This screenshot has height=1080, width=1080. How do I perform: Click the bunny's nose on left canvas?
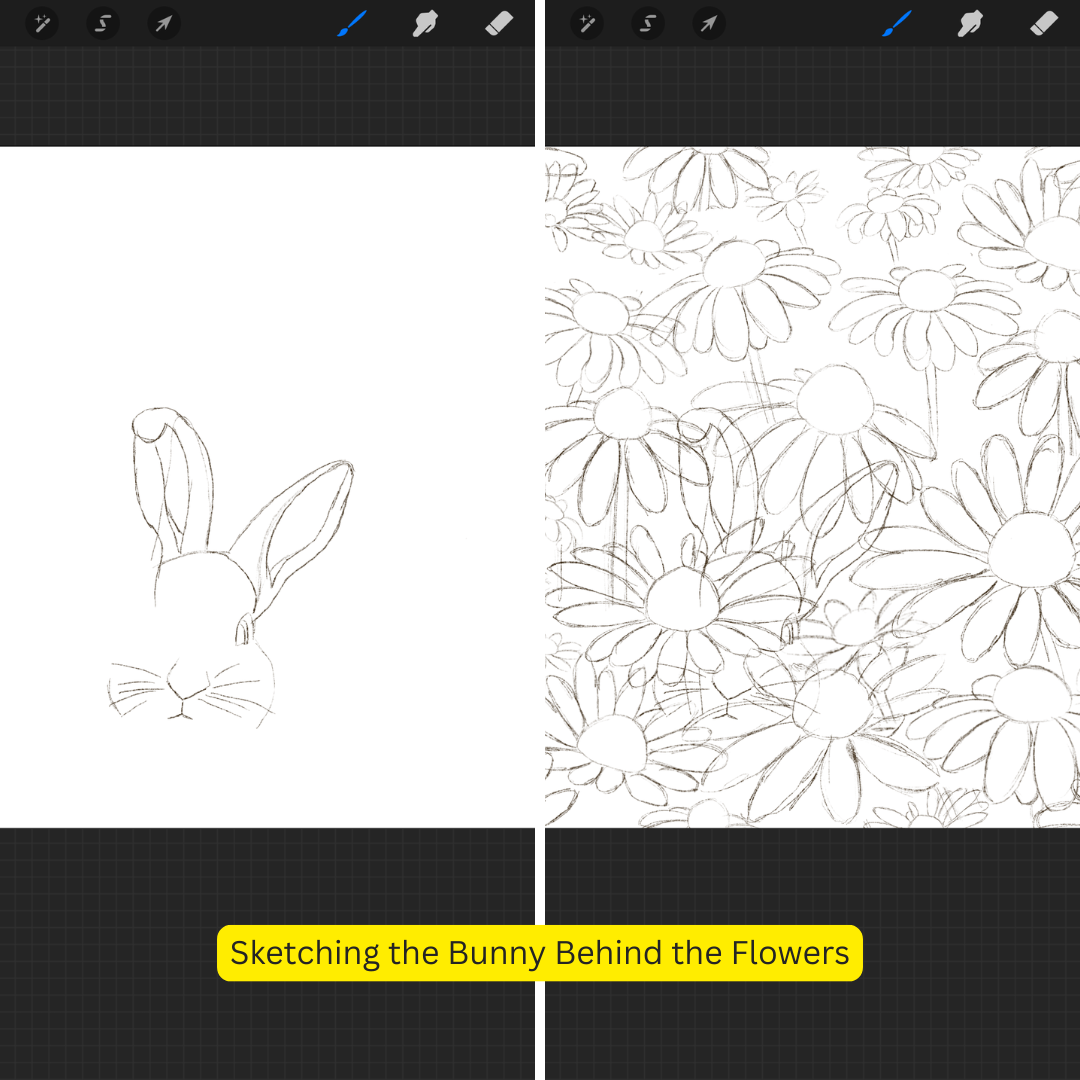[x=185, y=692]
